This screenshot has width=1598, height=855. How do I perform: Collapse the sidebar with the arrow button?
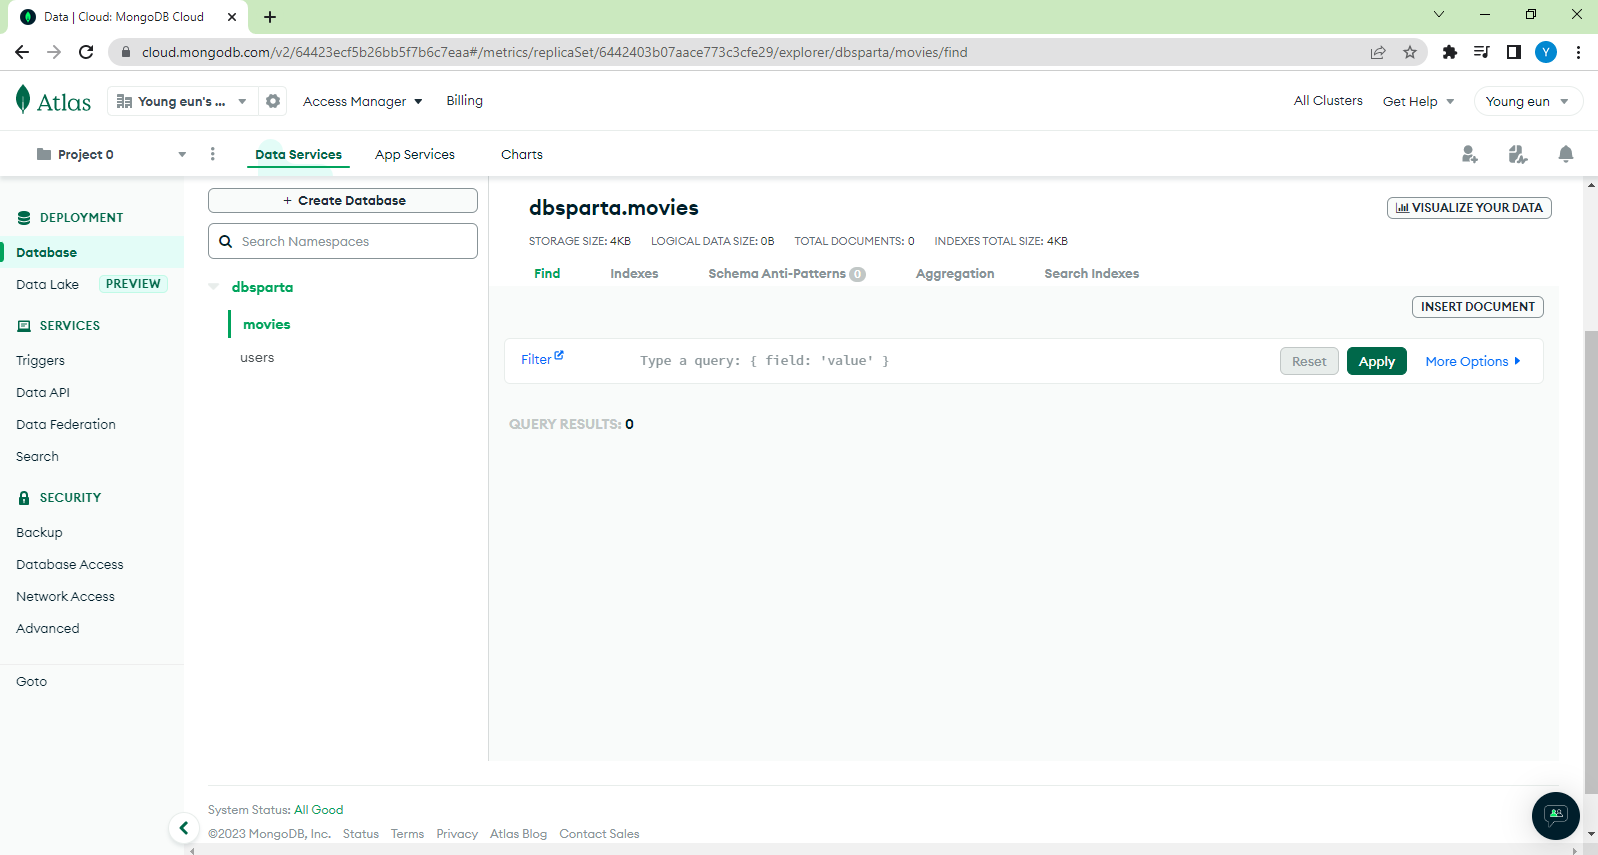tap(183, 828)
